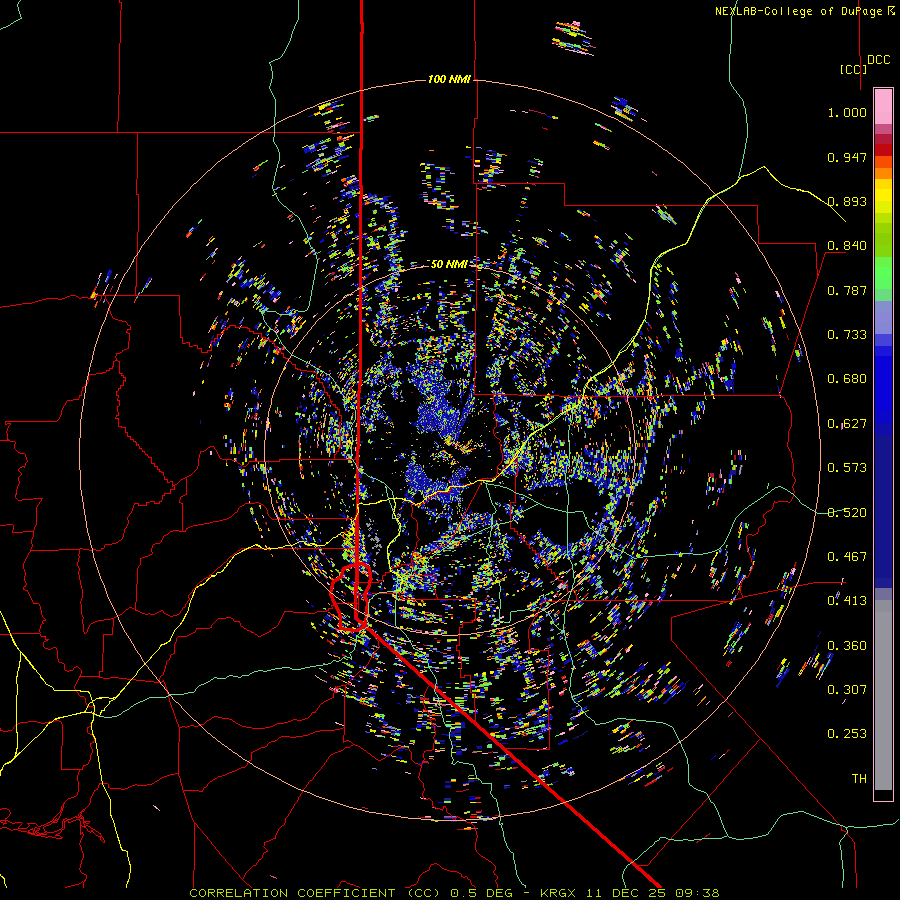Click the 0.893 color scale value

[x=847, y=201]
